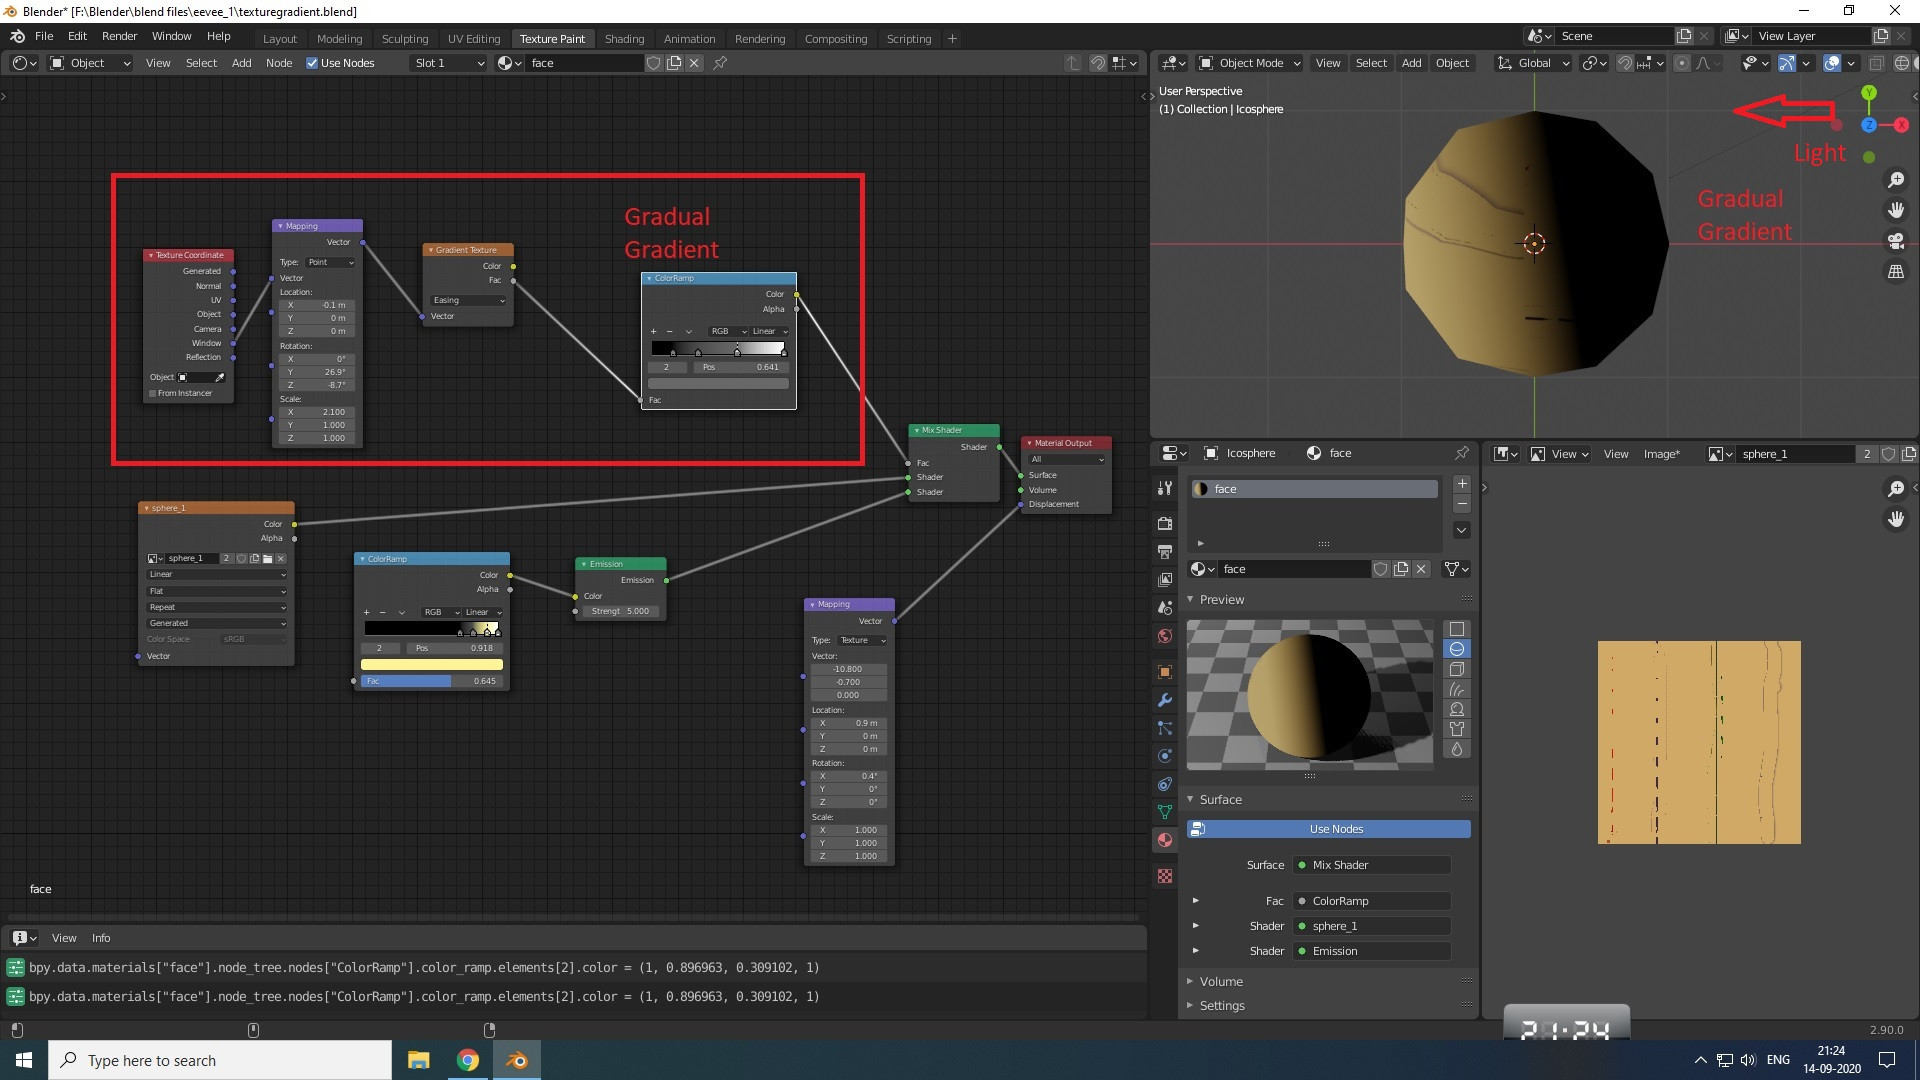
Task: Click the ColorRamp Fac input field
Action: (1371, 901)
